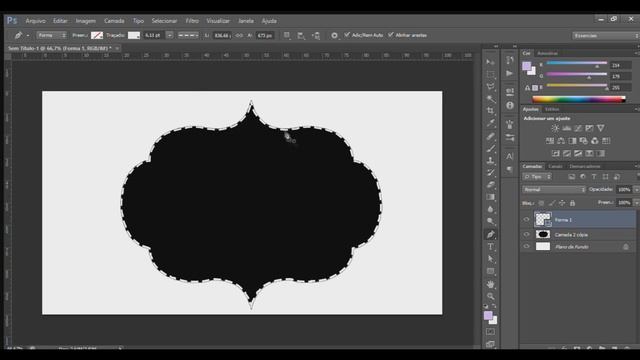Open the Traçado stroke color swatch

134,36
